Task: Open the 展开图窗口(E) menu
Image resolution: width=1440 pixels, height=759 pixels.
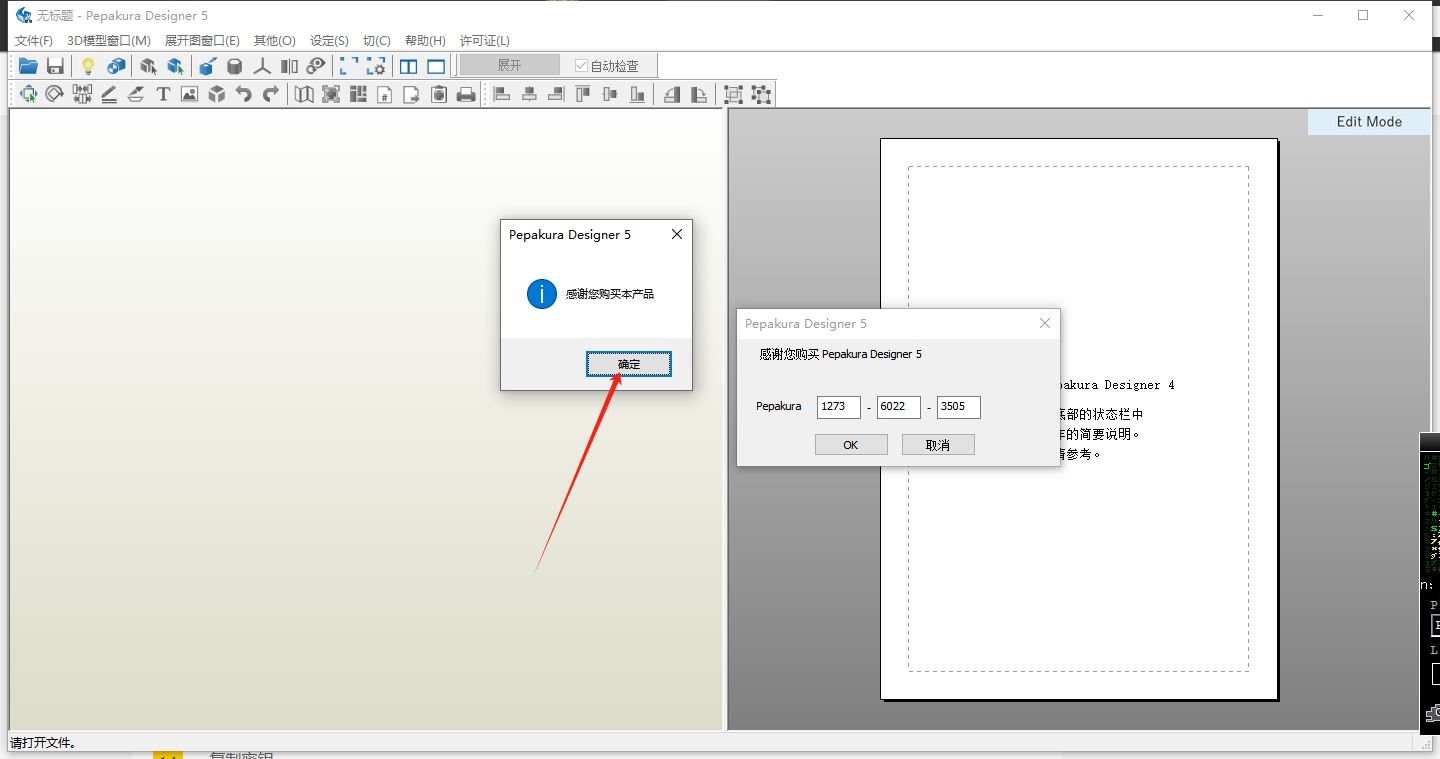Action: click(202, 41)
